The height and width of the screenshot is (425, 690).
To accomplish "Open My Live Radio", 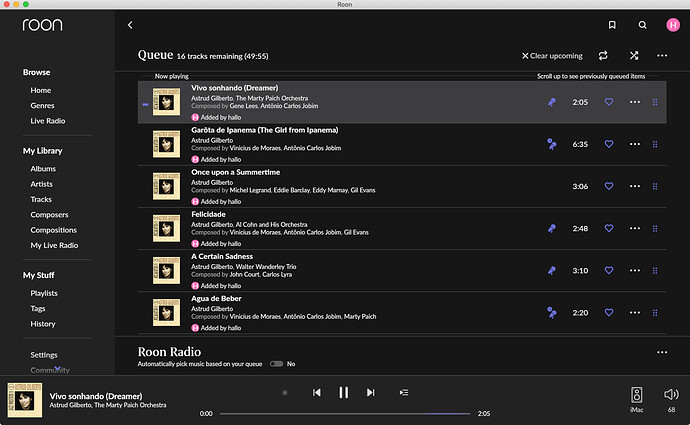I will (54, 245).
